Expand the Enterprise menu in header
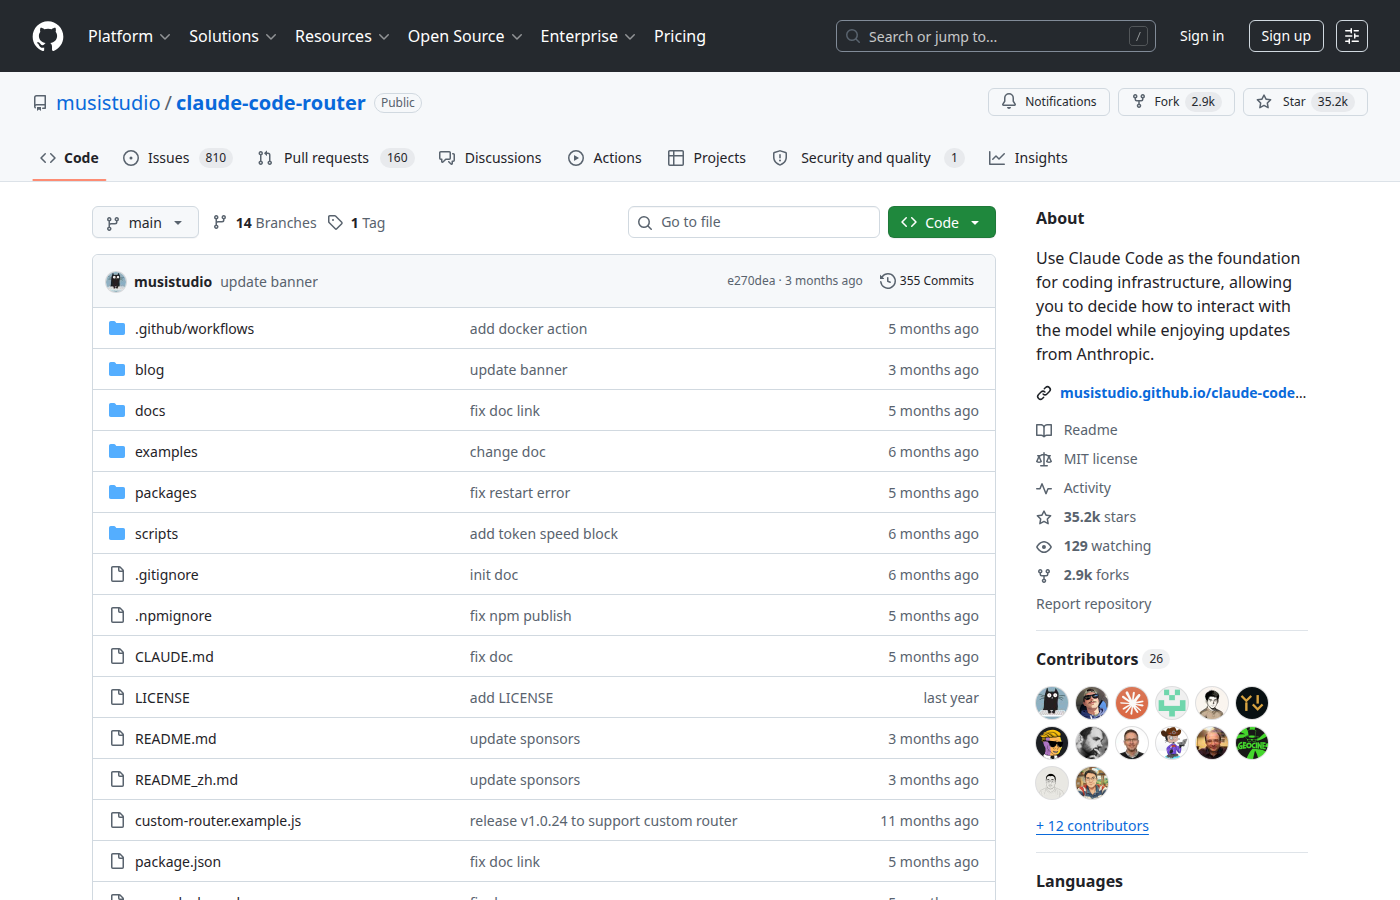Screen dimensions: 1400x900 [x=588, y=36]
